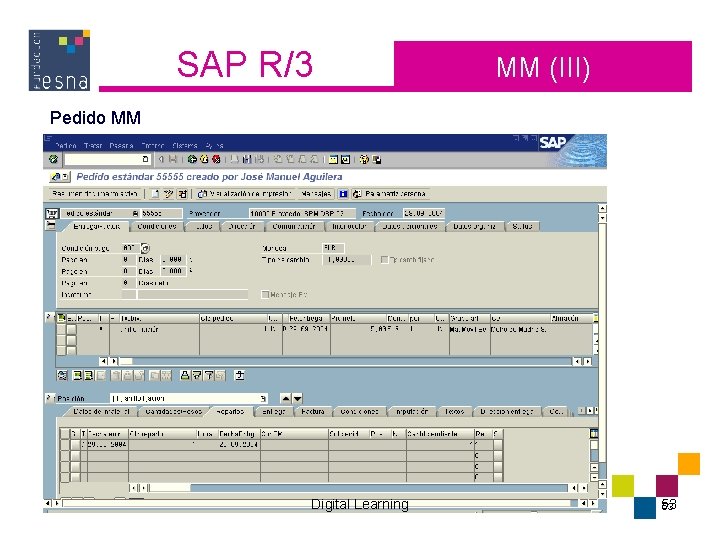Collapse the header section expander

pyautogui.click(x=51, y=225)
